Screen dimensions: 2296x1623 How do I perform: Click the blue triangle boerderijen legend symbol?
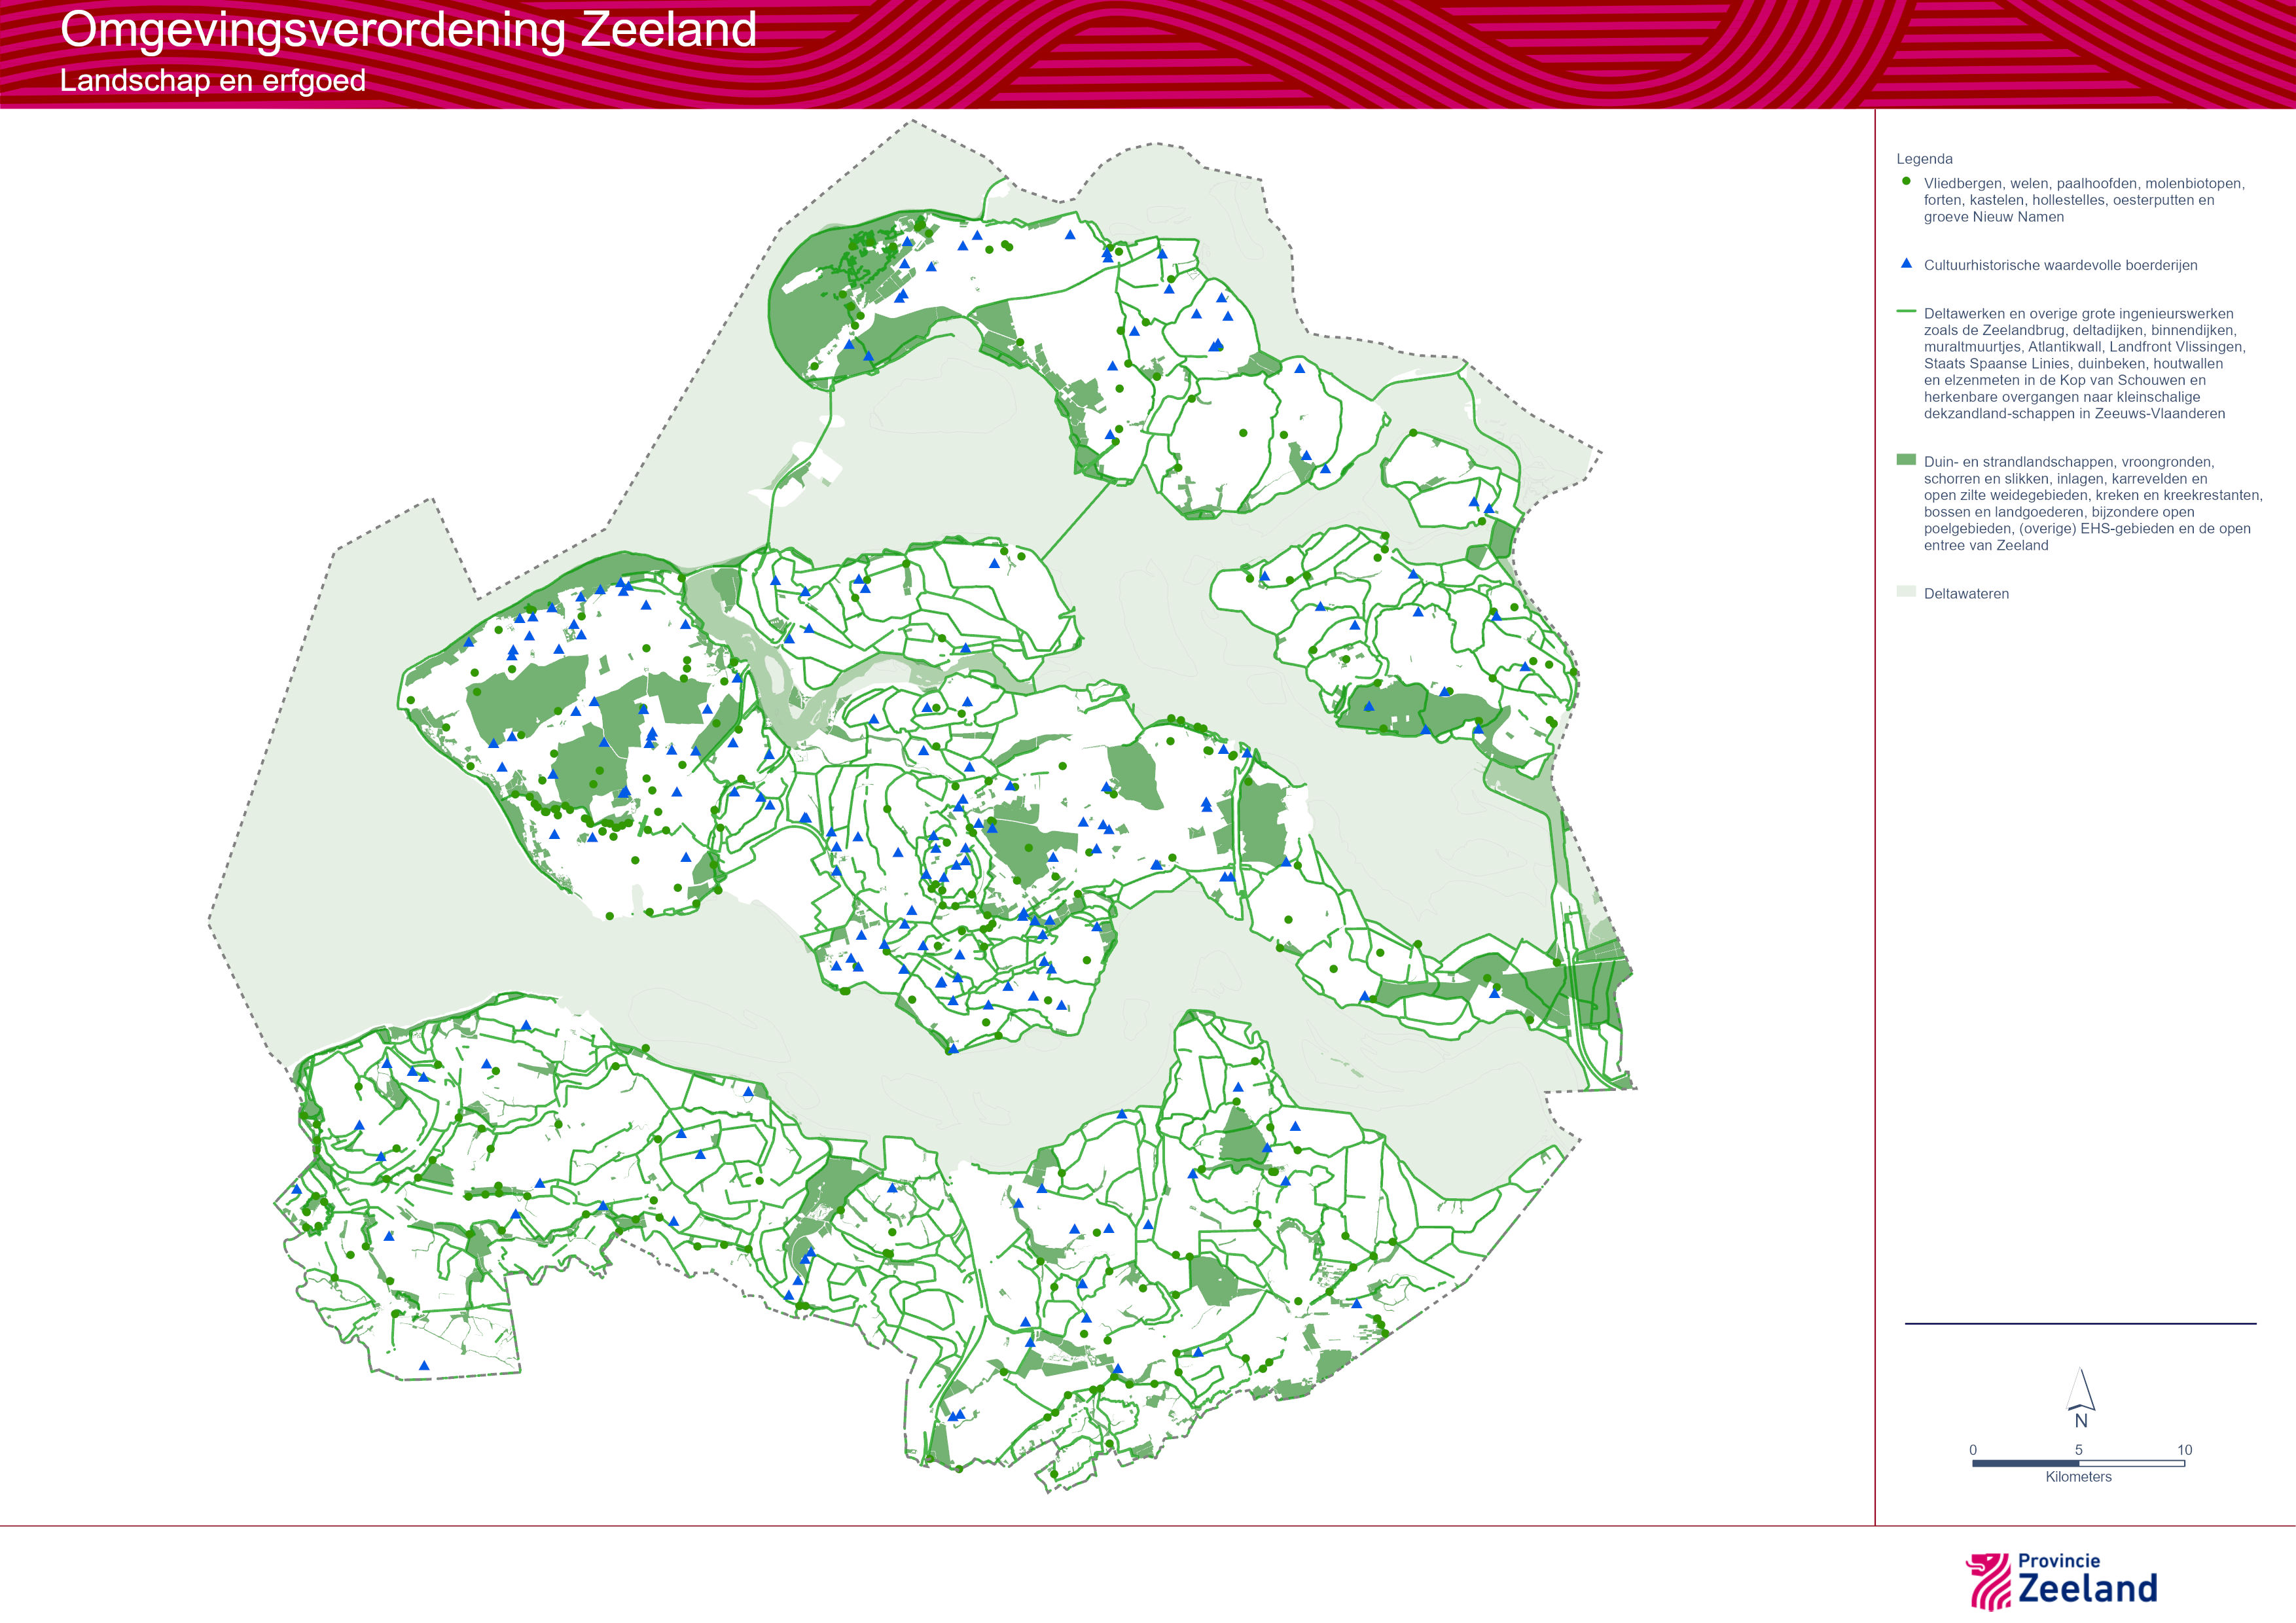tap(1906, 264)
